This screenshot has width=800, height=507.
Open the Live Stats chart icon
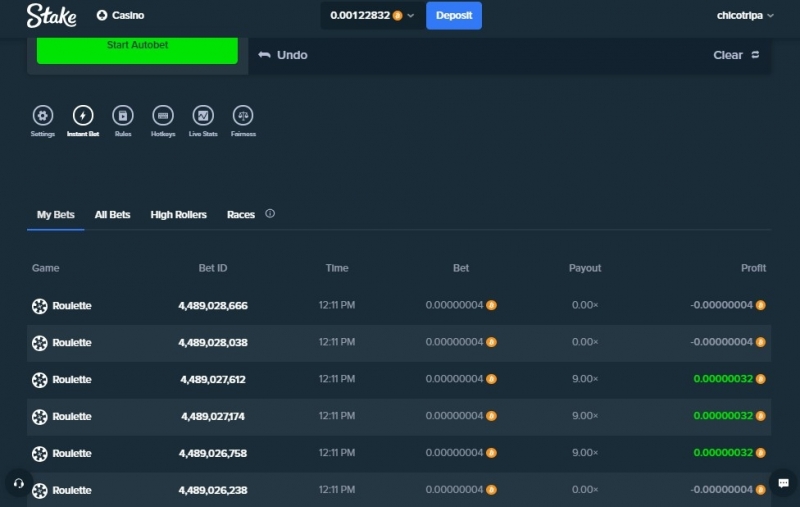[x=203, y=116]
